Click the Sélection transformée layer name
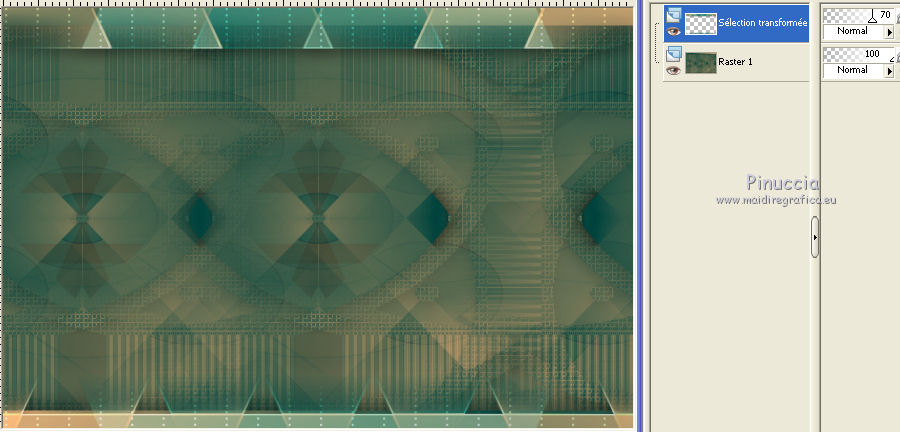900x432 pixels. (x=763, y=23)
